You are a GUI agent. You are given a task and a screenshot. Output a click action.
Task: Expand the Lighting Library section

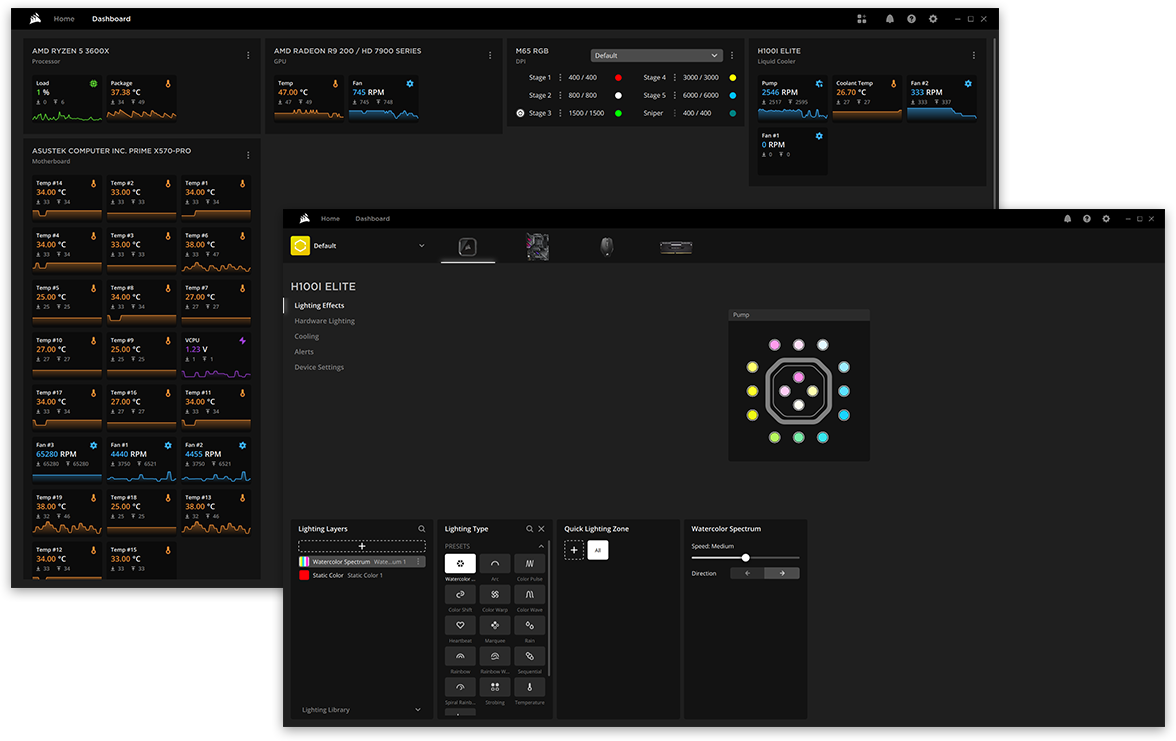click(x=362, y=710)
